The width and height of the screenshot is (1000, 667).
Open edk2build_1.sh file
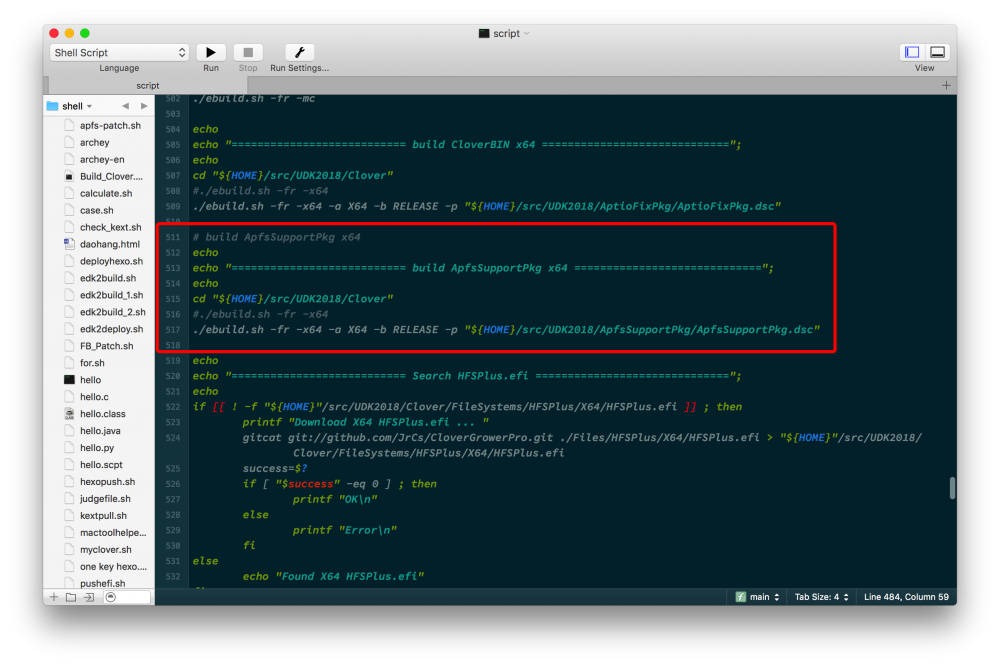[x=111, y=295]
